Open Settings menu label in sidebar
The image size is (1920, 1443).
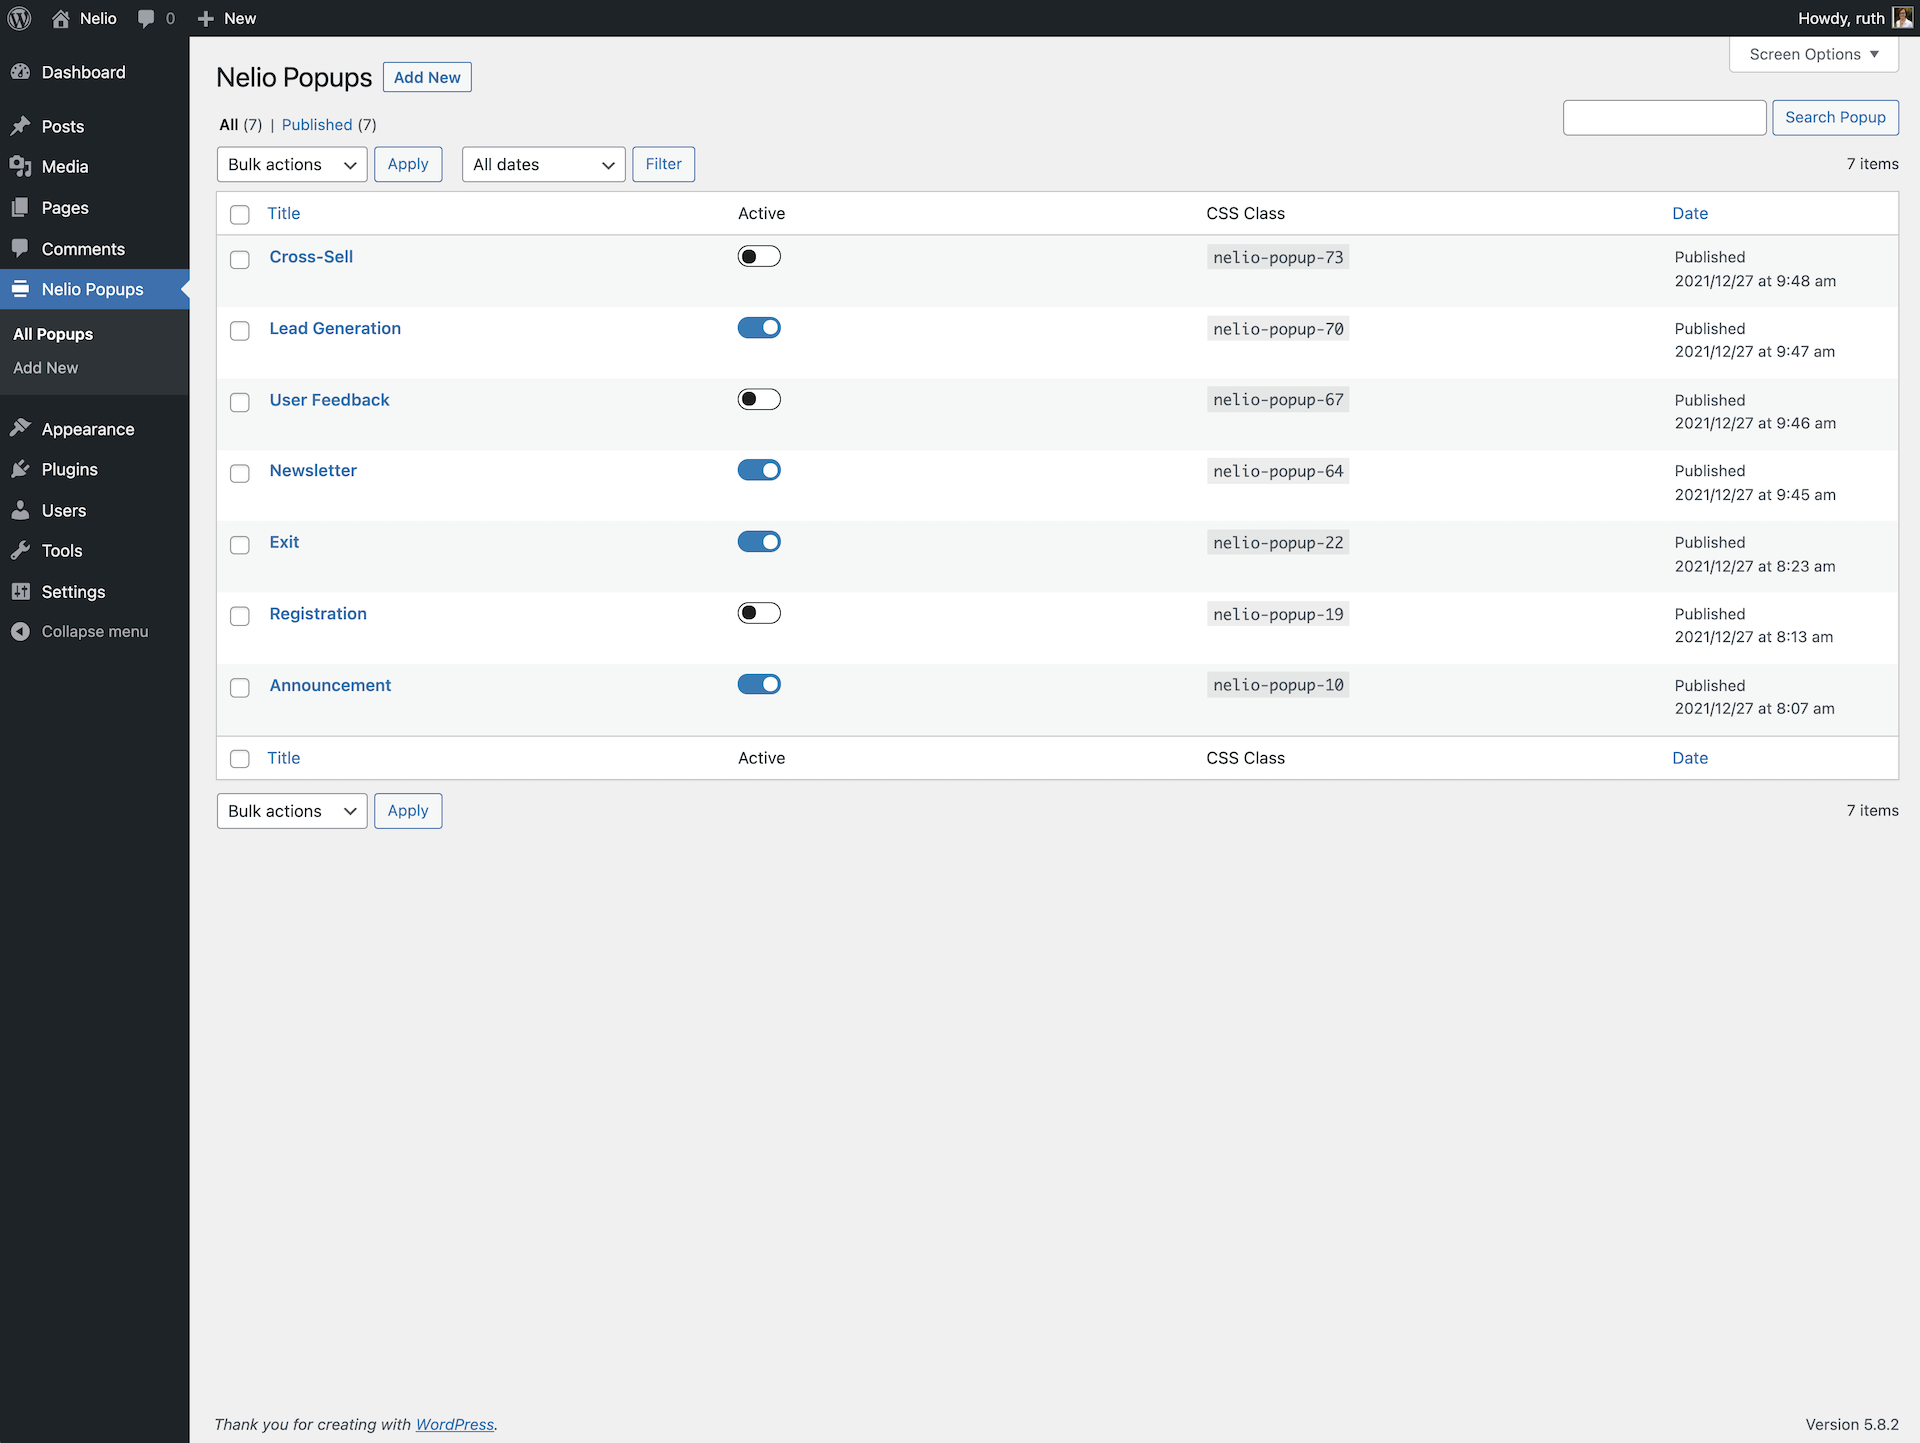(x=73, y=592)
